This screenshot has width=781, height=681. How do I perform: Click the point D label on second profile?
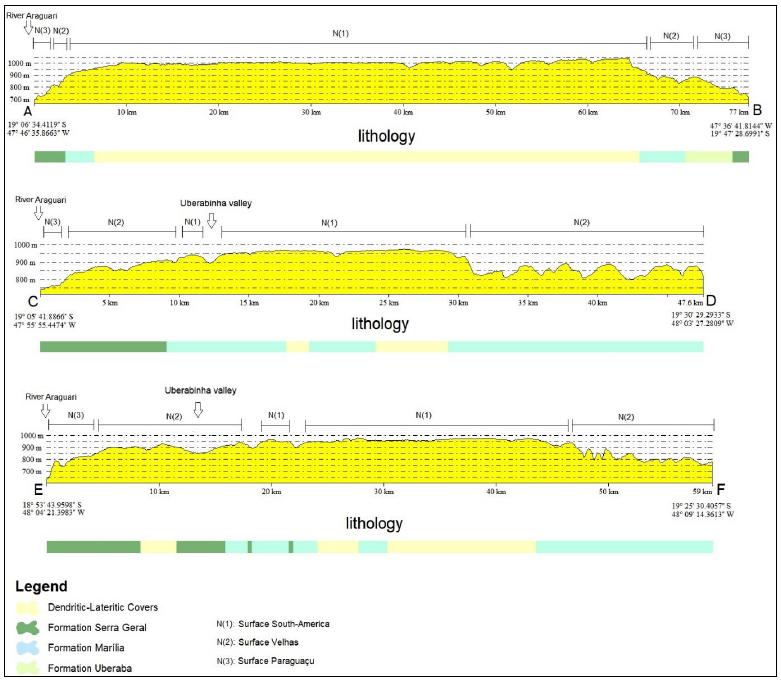pos(710,300)
